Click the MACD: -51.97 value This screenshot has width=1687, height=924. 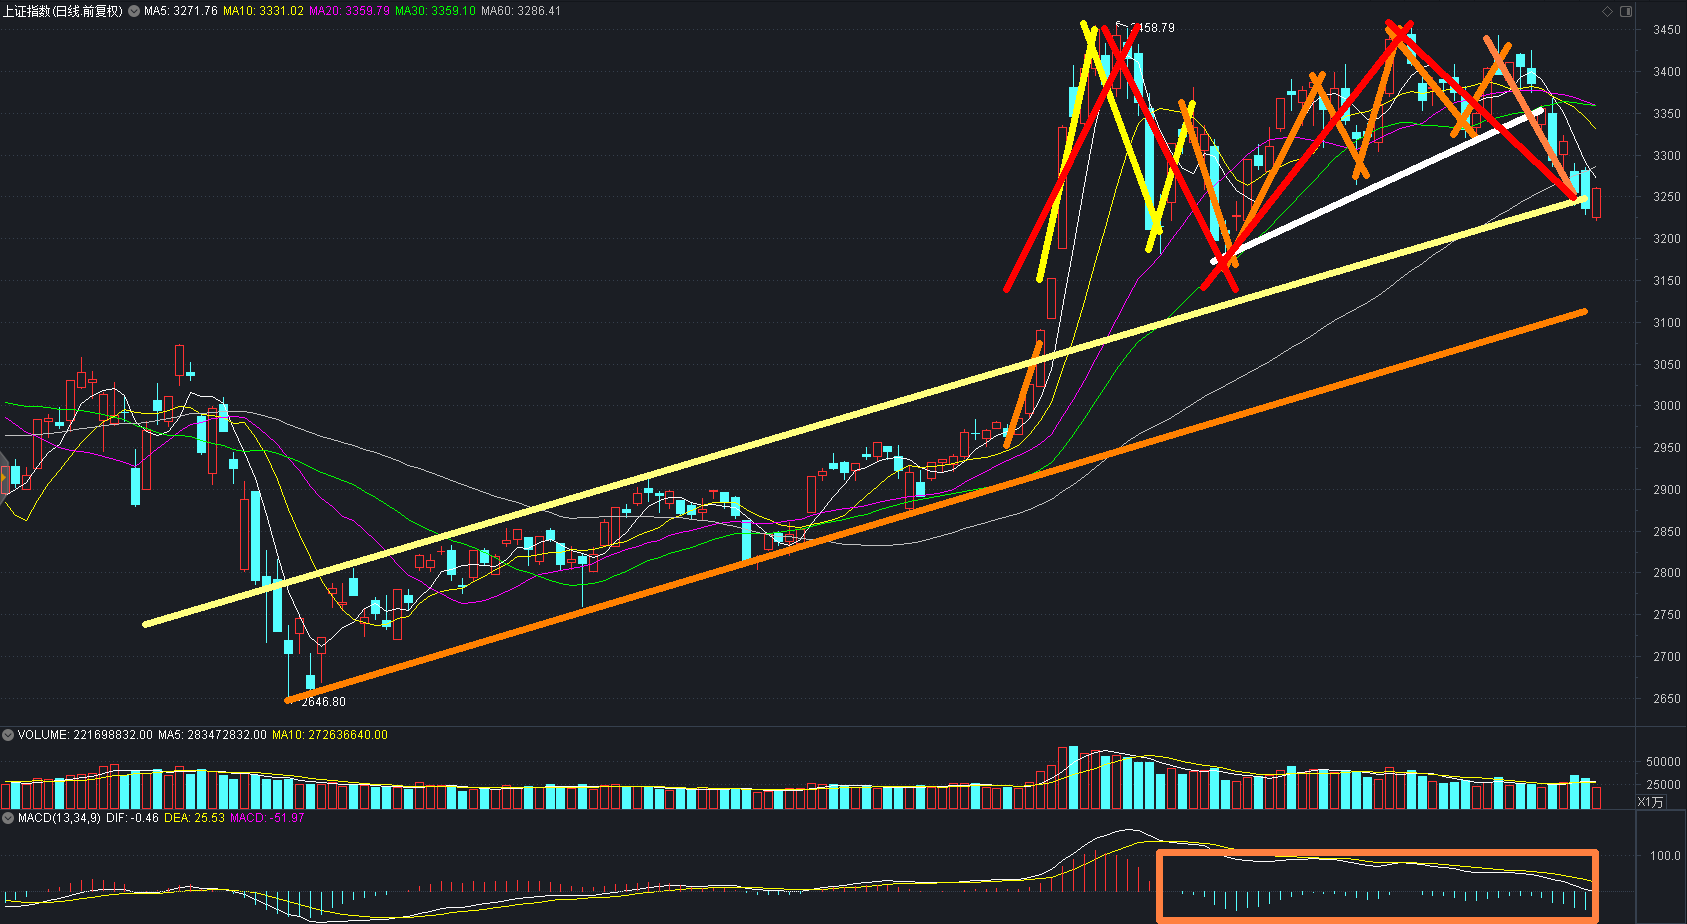tap(267, 818)
